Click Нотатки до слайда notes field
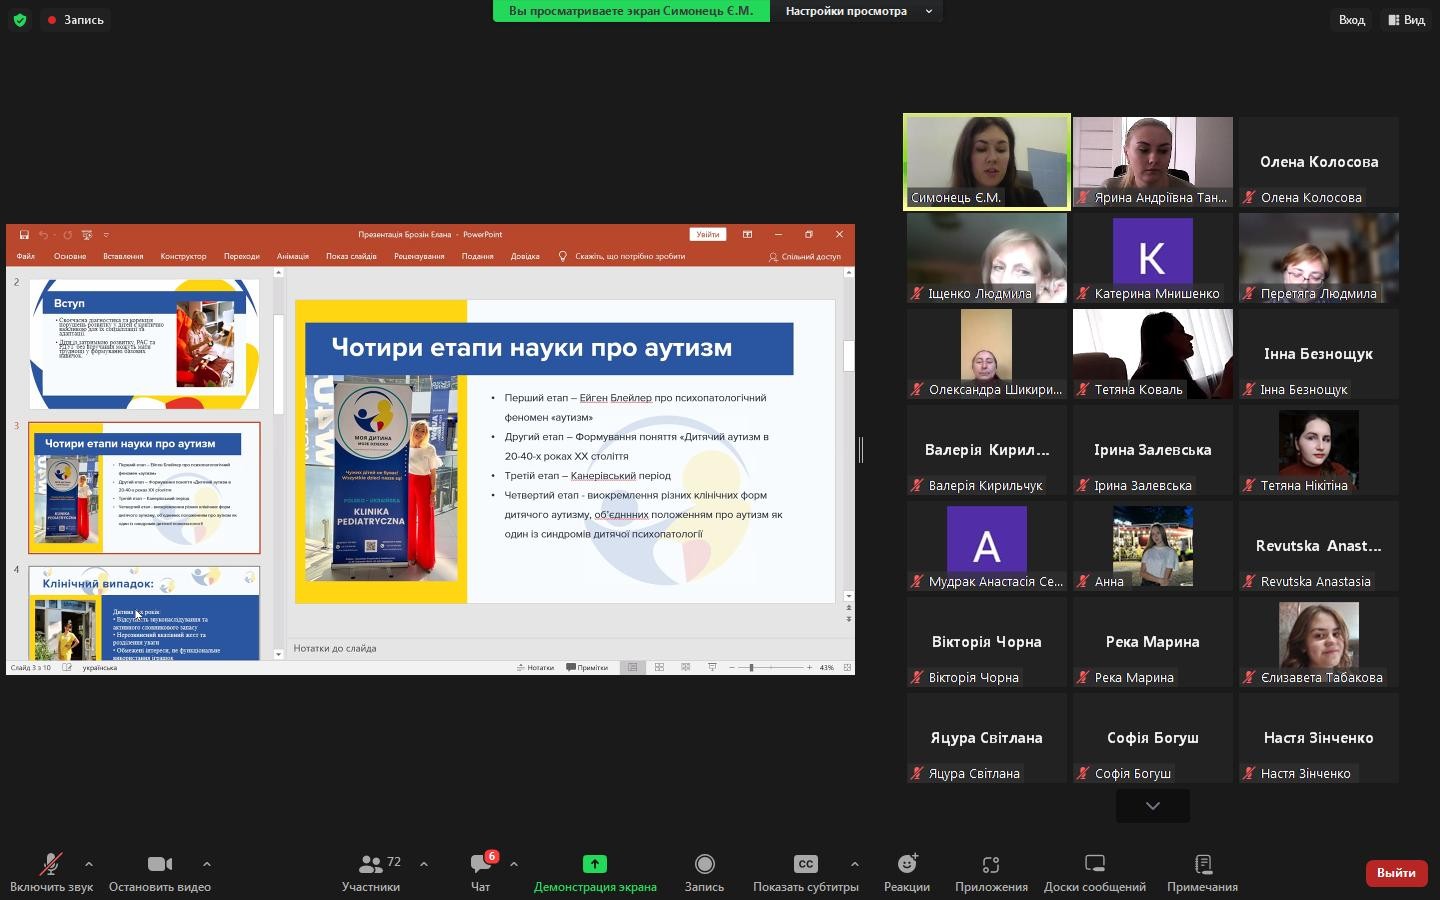1440x900 pixels. pyautogui.click(x=570, y=649)
